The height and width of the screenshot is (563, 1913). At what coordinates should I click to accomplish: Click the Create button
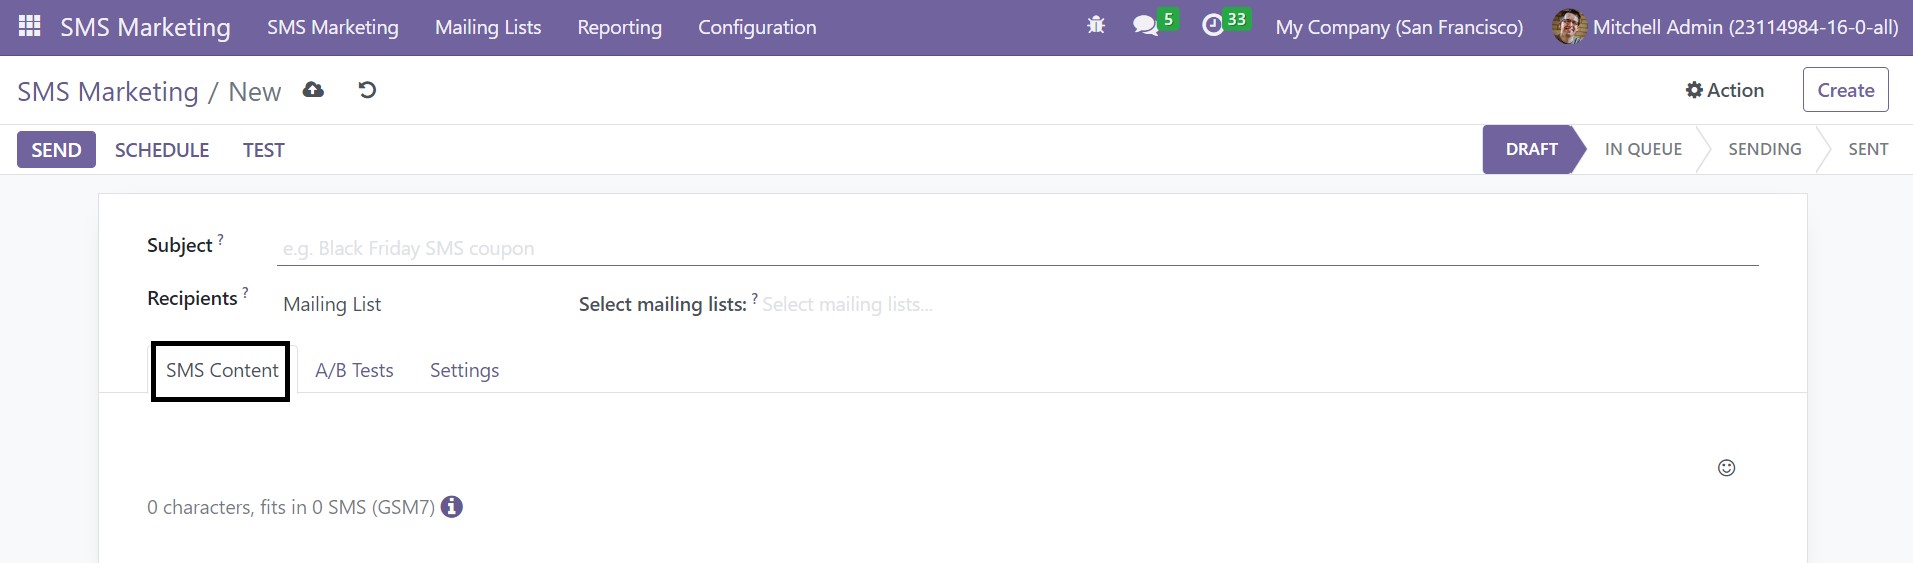click(x=1845, y=90)
